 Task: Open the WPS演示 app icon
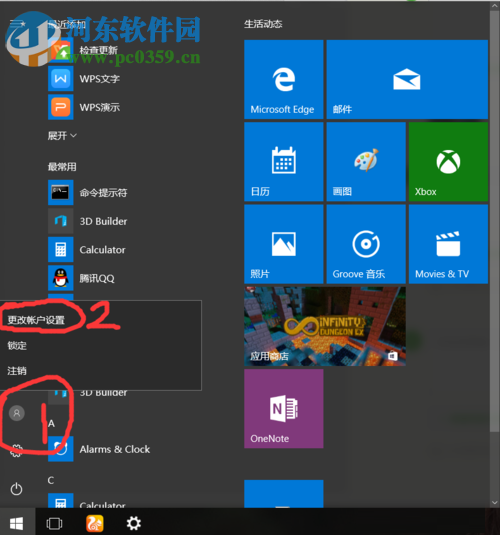[60, 107]
